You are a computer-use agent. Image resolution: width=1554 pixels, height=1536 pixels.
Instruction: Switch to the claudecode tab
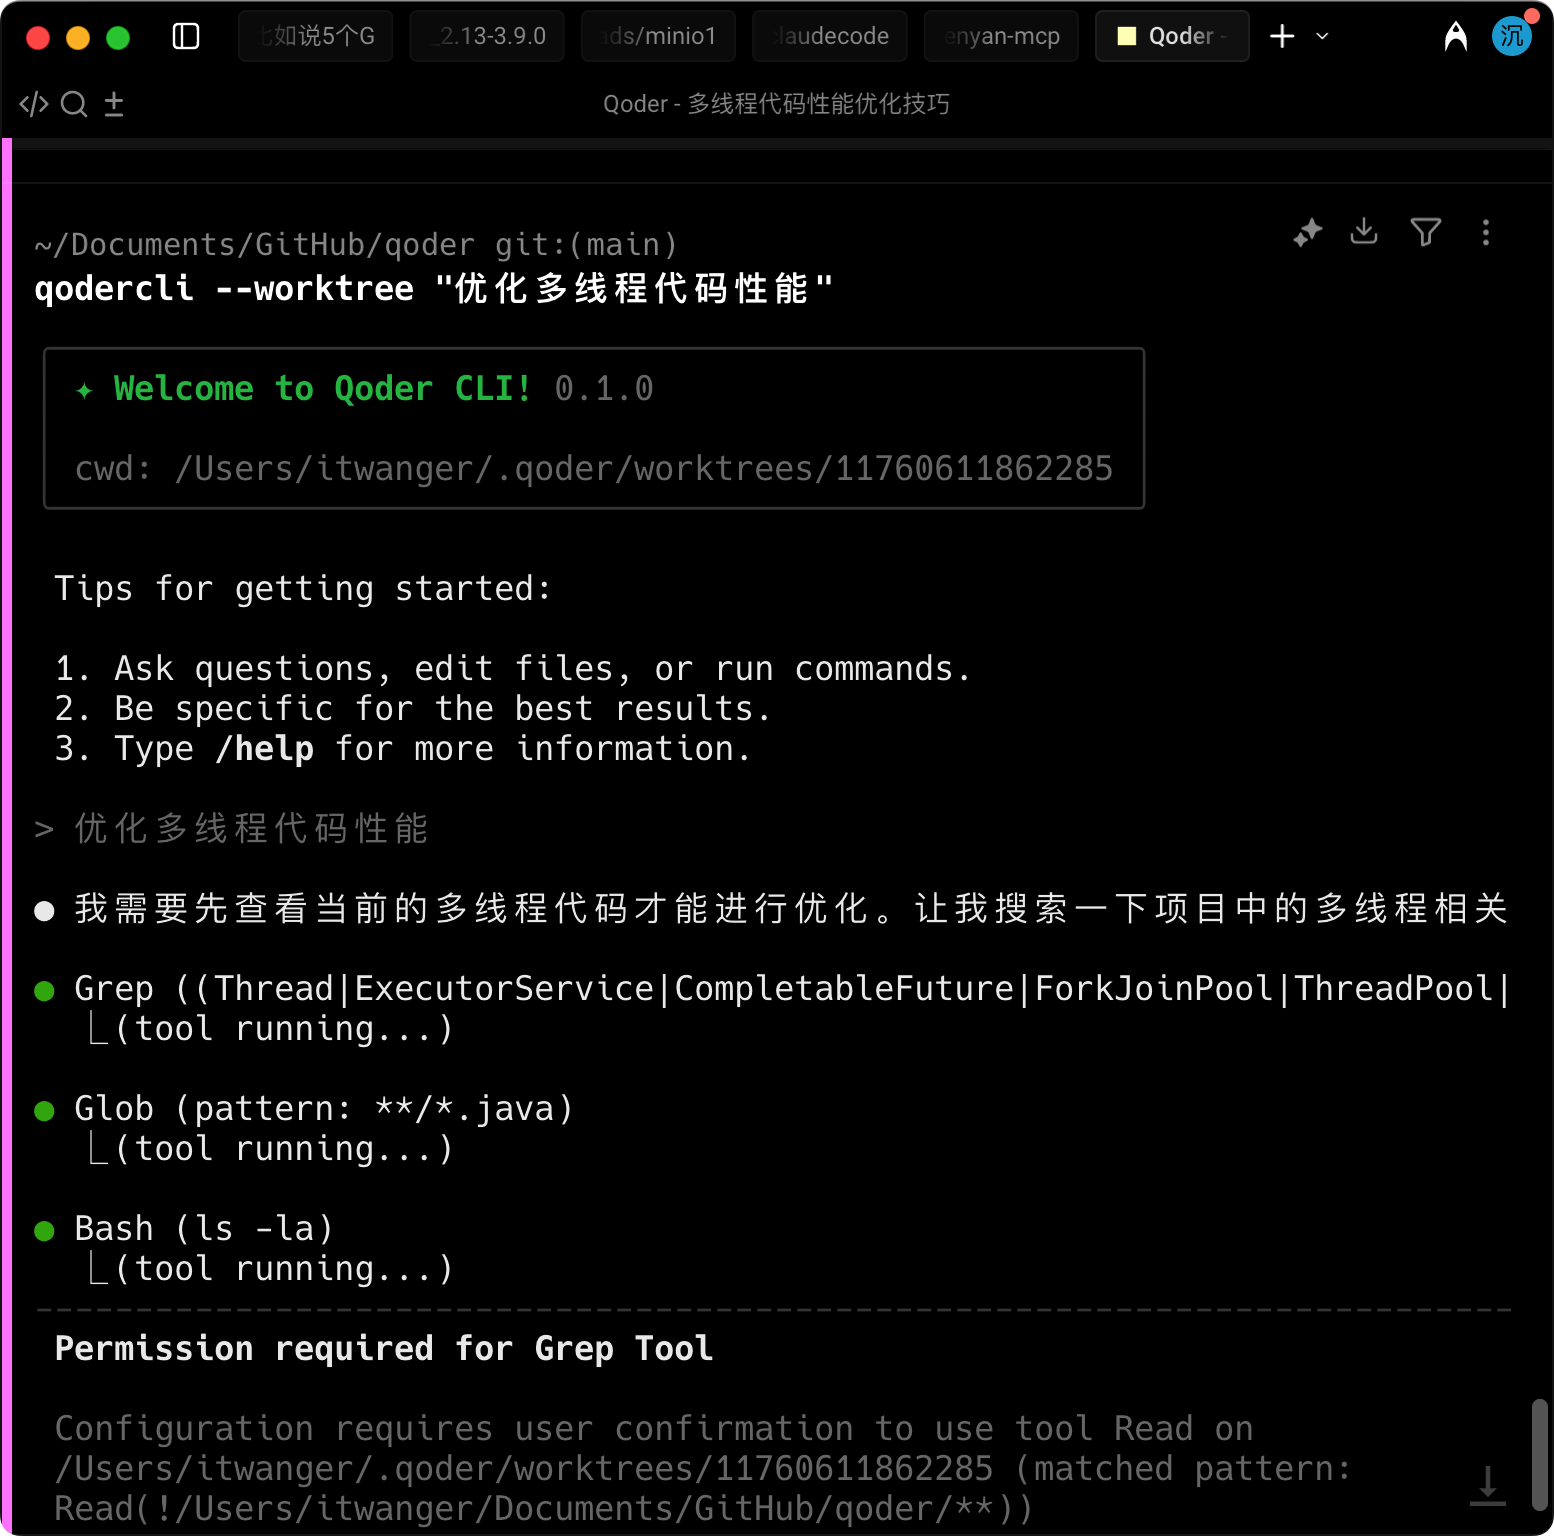[830, 37]
